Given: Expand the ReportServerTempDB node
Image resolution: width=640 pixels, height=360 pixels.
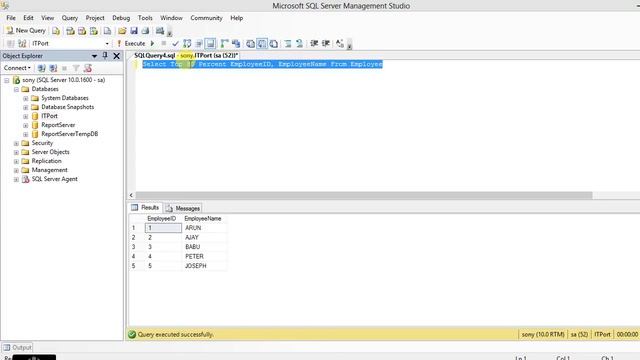Looking at the screenshot, I should (26, 134).
